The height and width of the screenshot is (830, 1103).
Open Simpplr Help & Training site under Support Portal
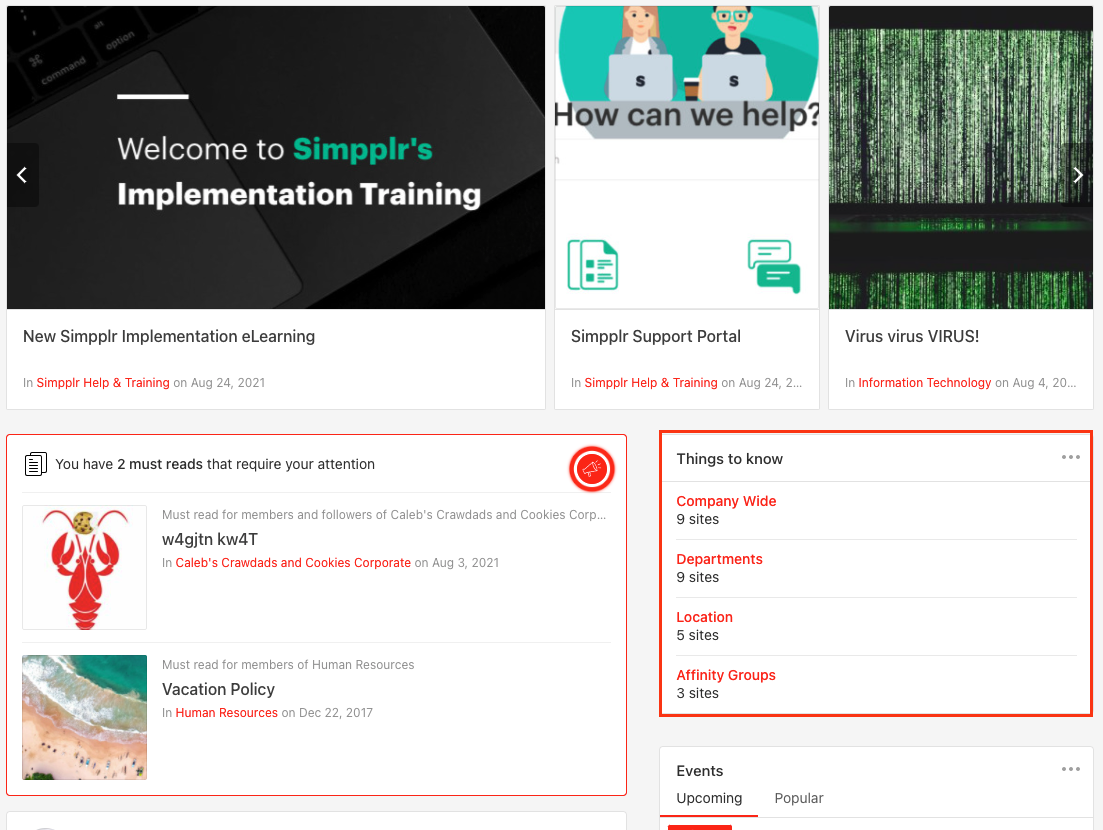coord(651,383)
